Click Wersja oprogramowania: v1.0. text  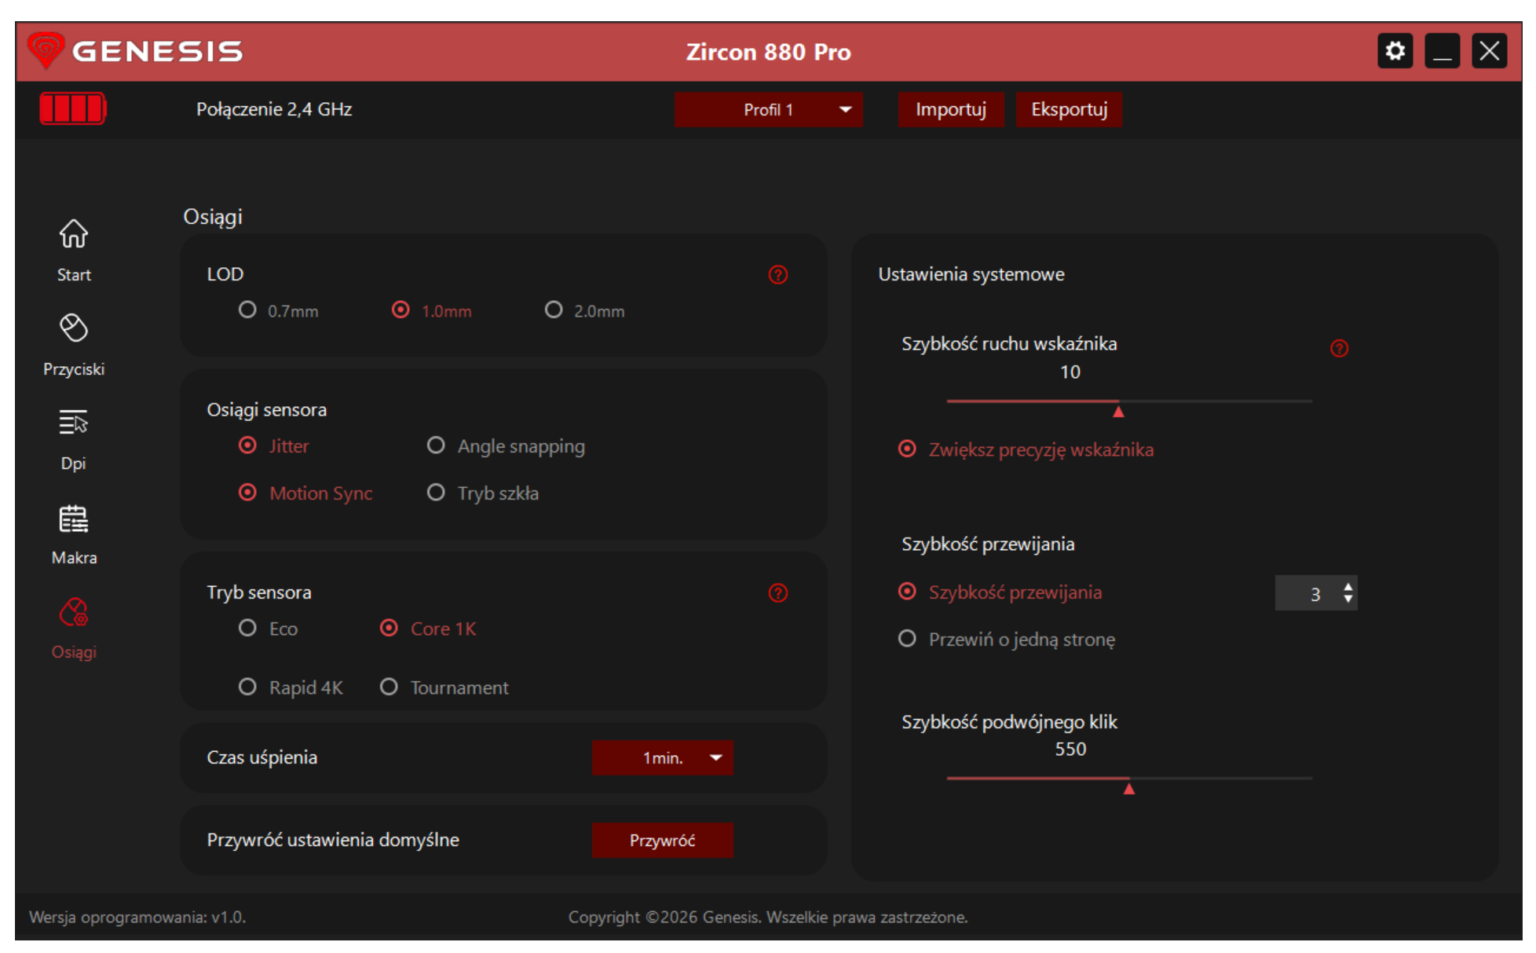(x=137, y=917)
